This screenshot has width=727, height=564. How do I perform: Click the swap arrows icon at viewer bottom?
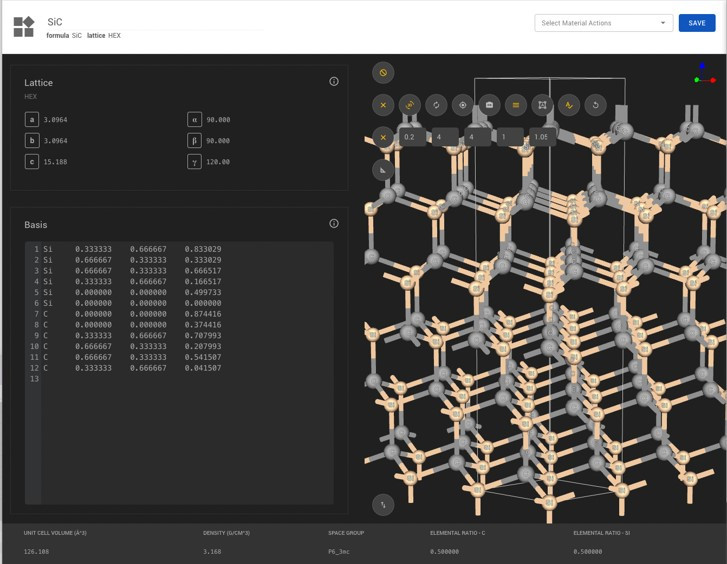point(383,505)
